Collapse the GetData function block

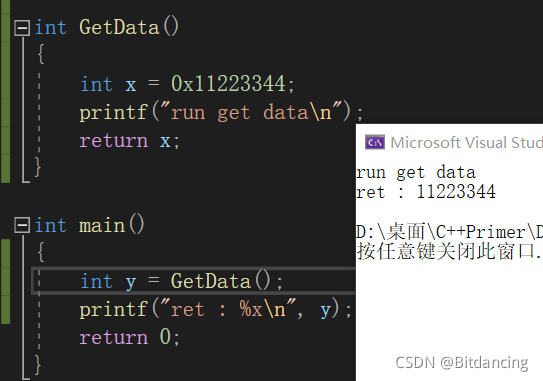pyautogui.click(x=22, y=28)
